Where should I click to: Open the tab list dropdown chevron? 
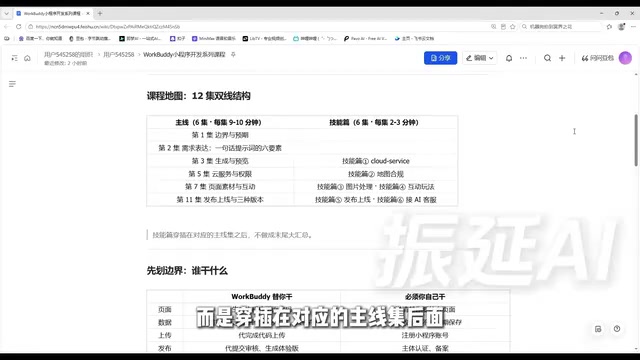pos(6,13)
